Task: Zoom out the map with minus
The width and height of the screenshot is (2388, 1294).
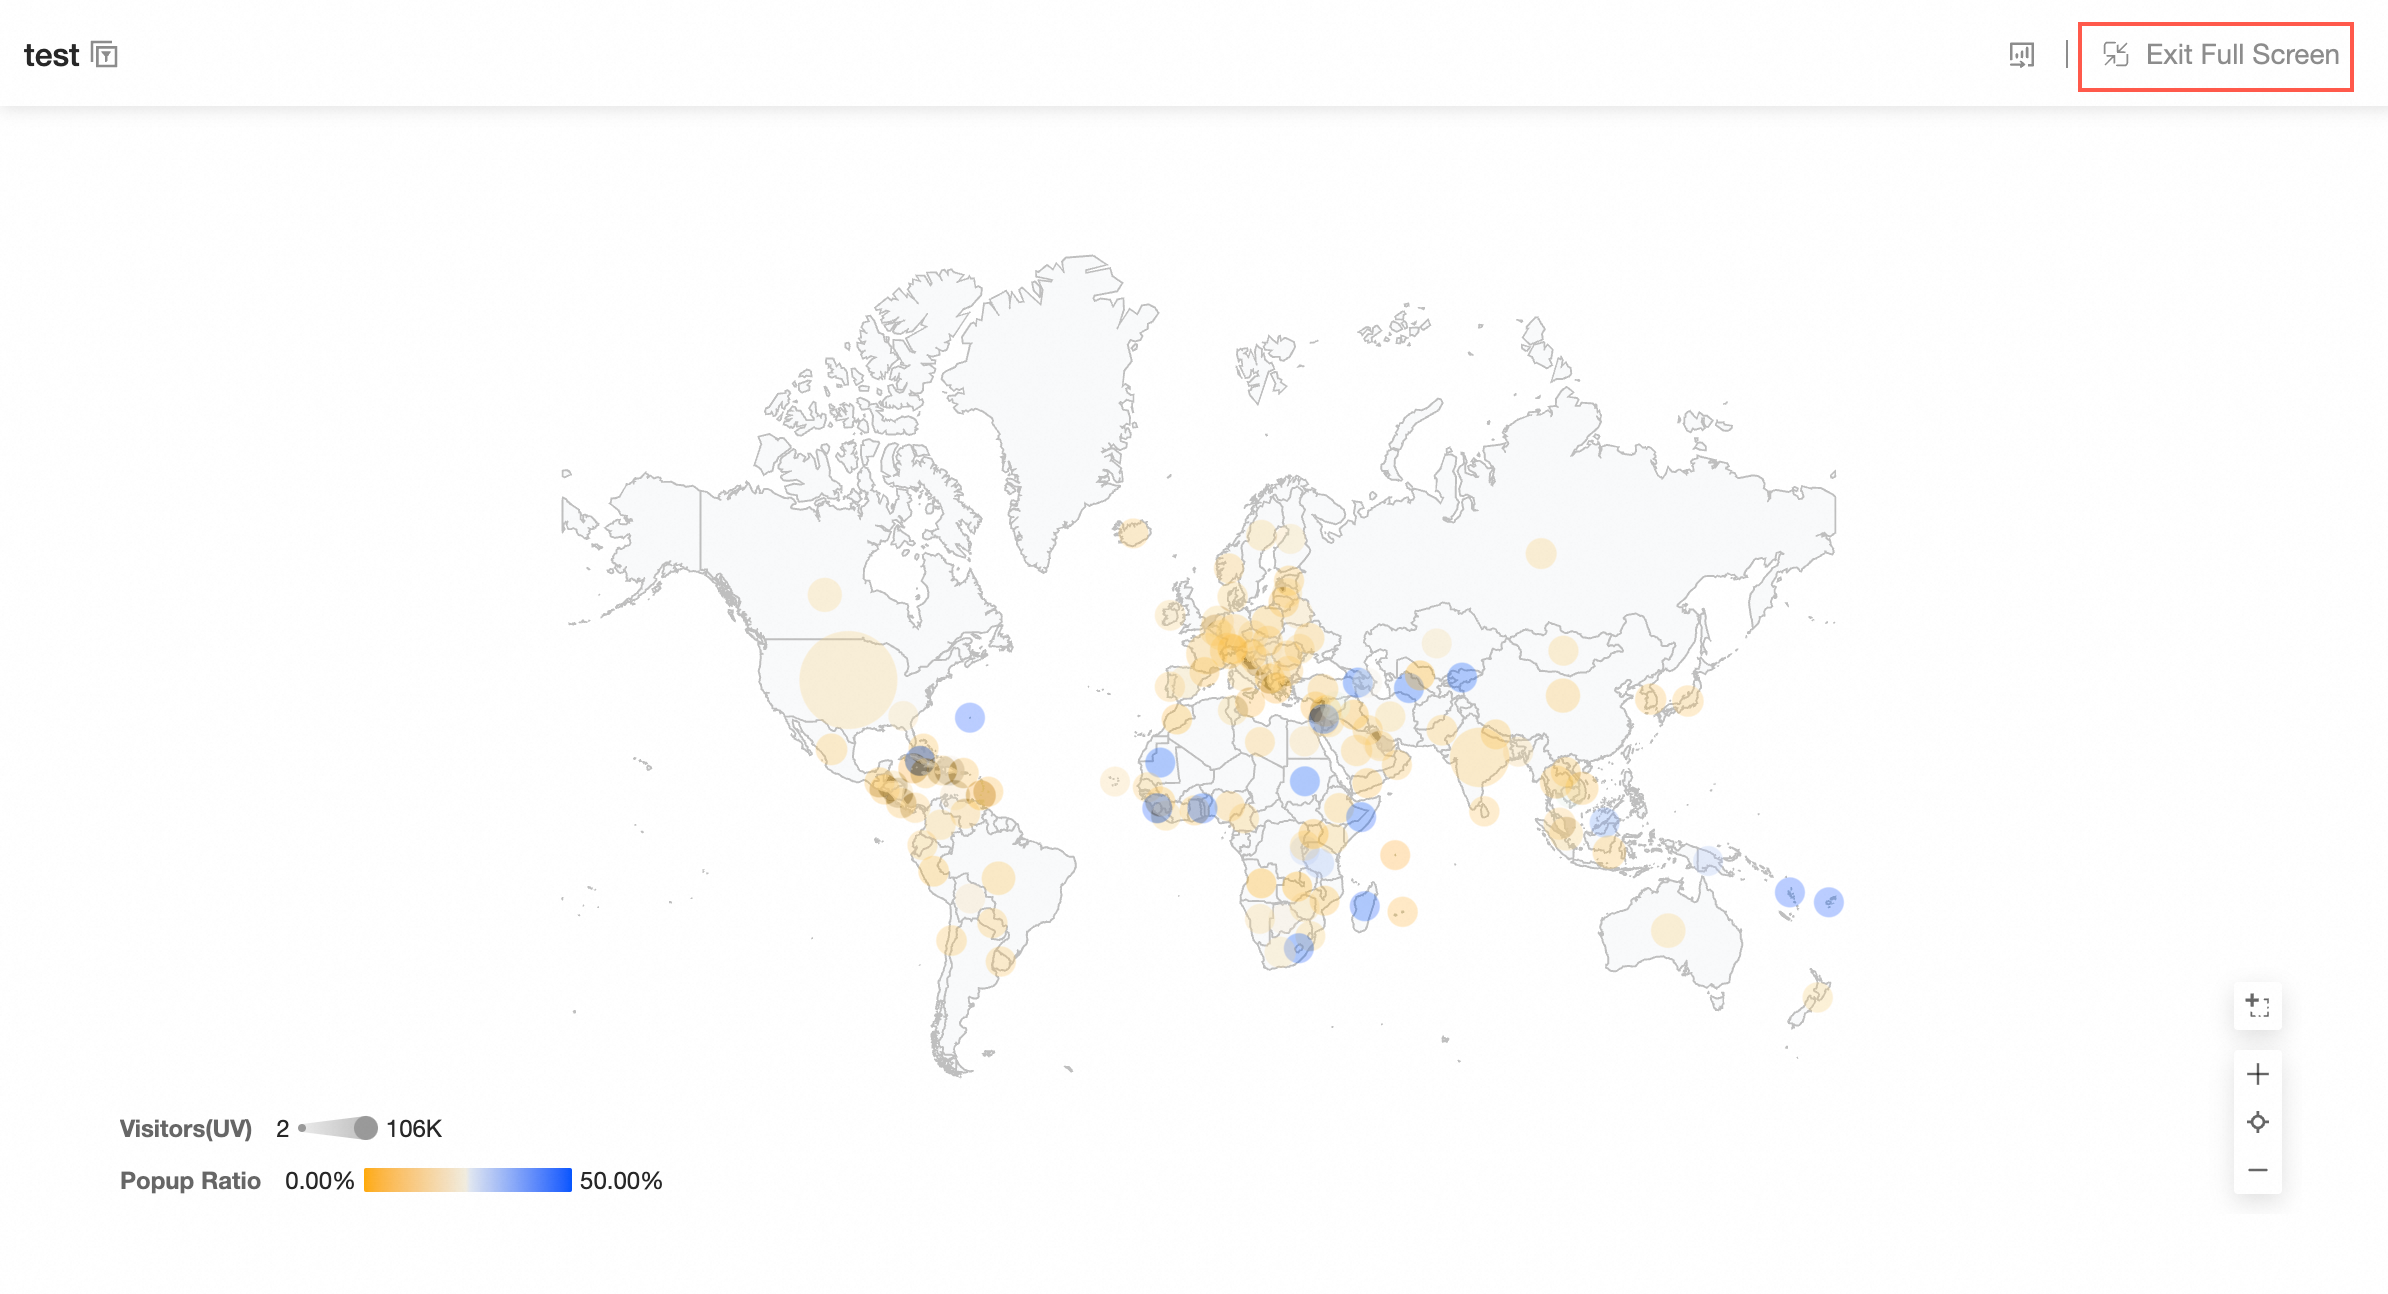Action: [2257, 1170]
